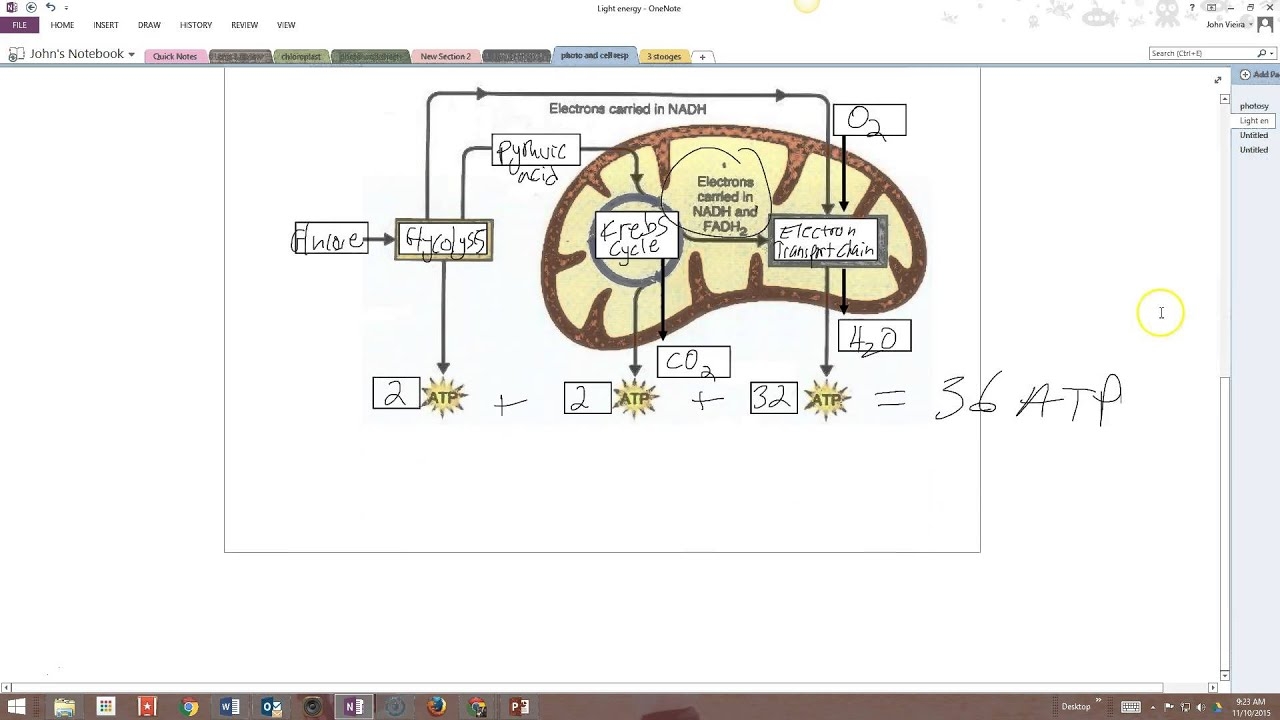This screenshot has height=720, width=1280.
Task: Select the Light en page in the sidebar
Action: 1254,120
